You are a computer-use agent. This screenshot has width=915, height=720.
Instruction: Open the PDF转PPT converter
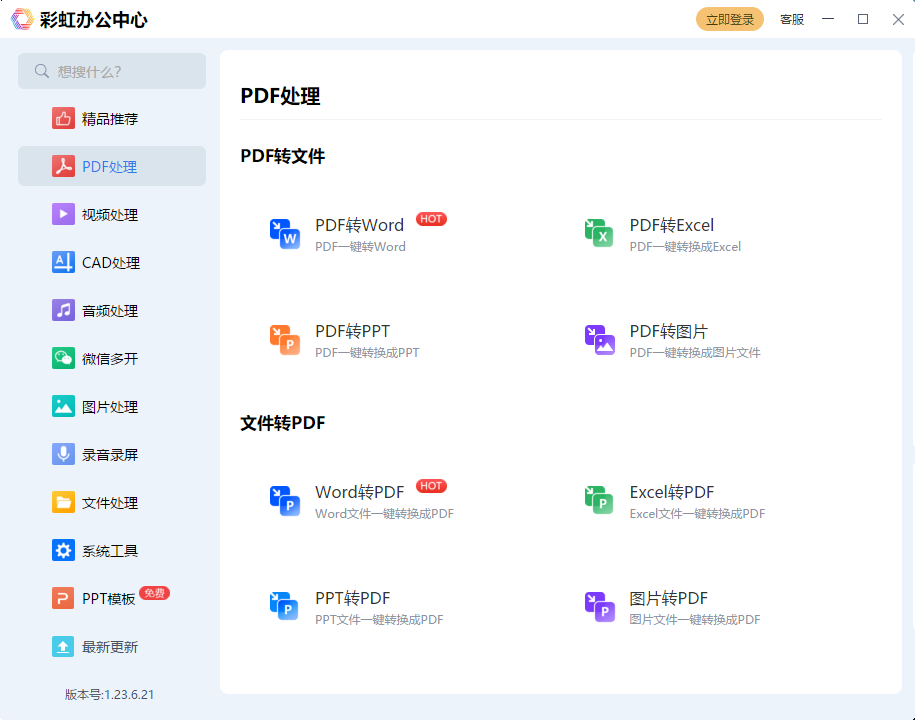352,331
